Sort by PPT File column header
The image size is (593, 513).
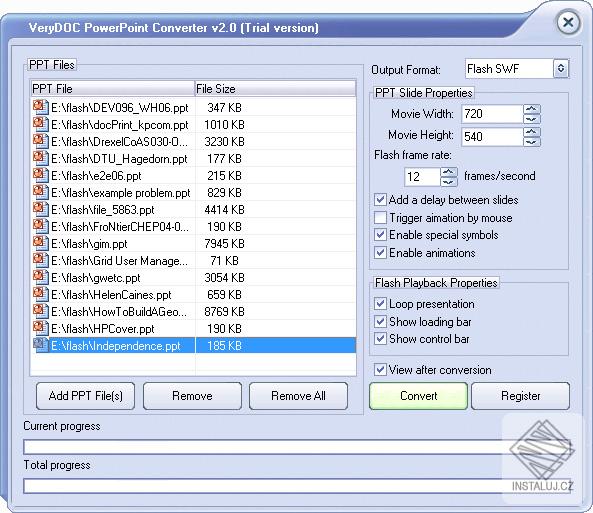click(x=112, y=89)
